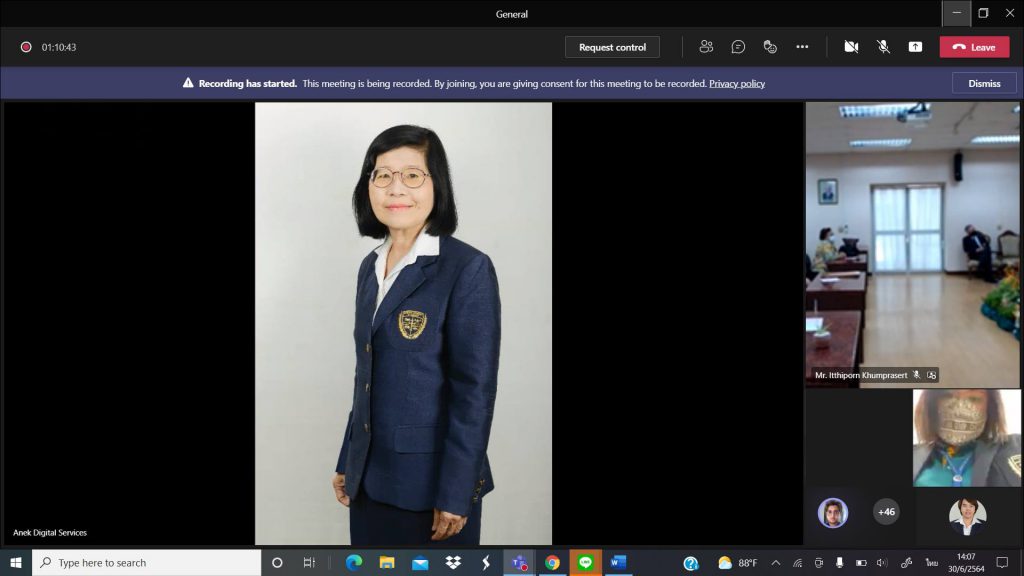The height and width of the screenshot is (576, 1024).
Task: Open the Action Center notifications icon
Action: pos(1002,562)
